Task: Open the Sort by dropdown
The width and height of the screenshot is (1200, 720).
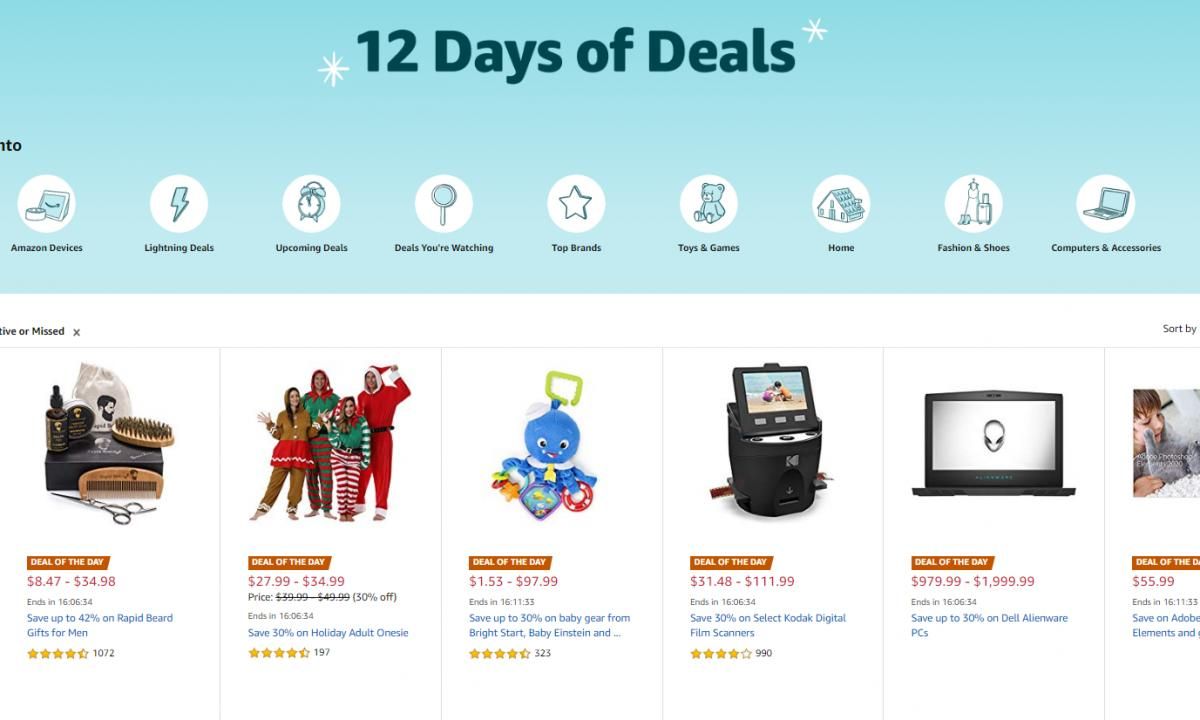Action: click(1180, 329)
